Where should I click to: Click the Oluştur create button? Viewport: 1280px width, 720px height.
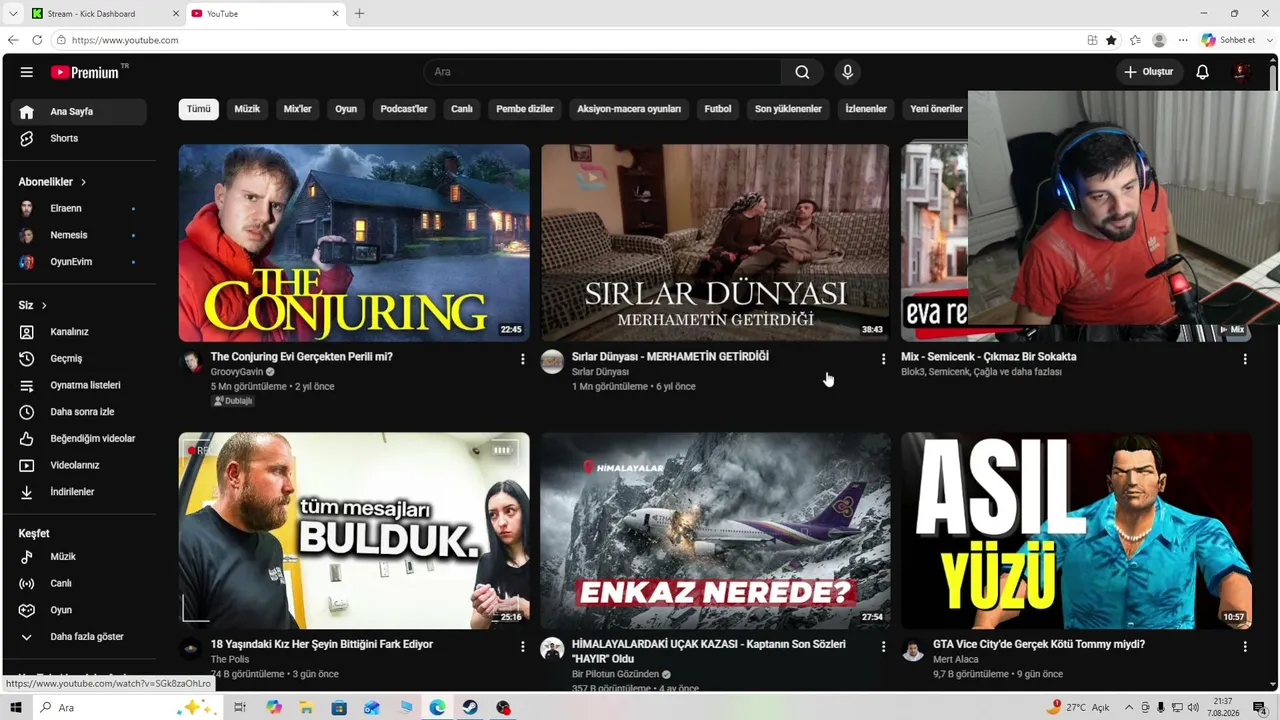(x=1148, y=72)
